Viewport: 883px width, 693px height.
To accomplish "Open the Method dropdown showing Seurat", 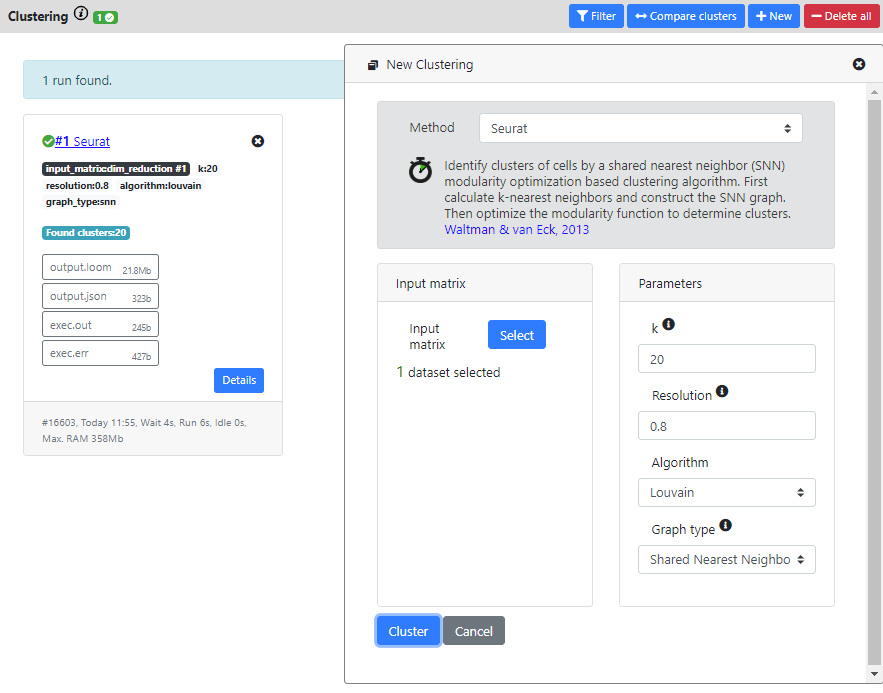I will point(640,128).
